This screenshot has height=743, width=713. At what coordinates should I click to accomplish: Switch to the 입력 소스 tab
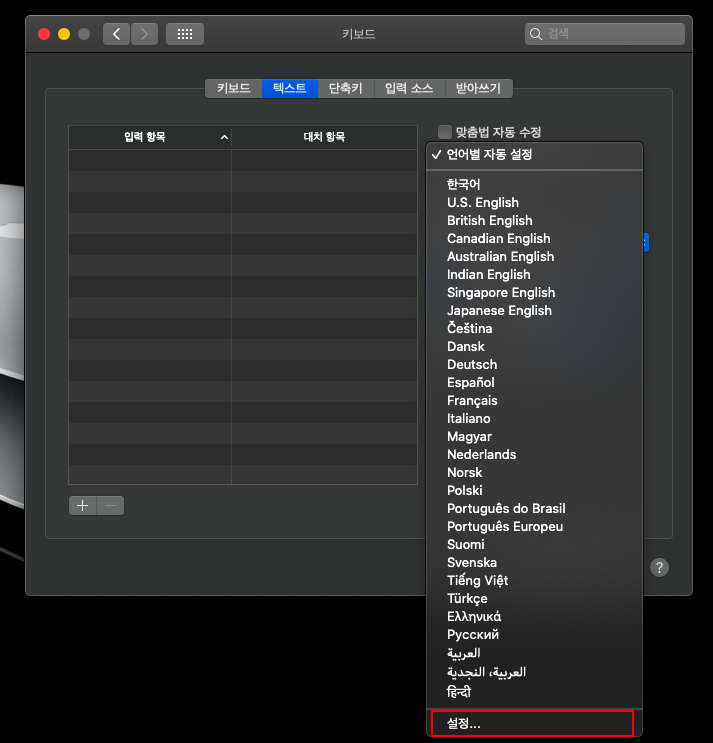409,88
